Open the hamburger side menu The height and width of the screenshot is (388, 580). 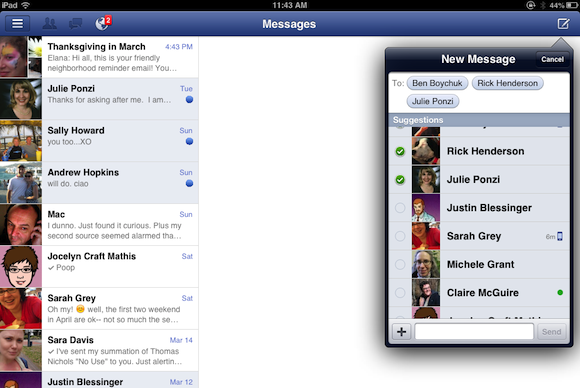pyautogui.click(x=17, y=24)
